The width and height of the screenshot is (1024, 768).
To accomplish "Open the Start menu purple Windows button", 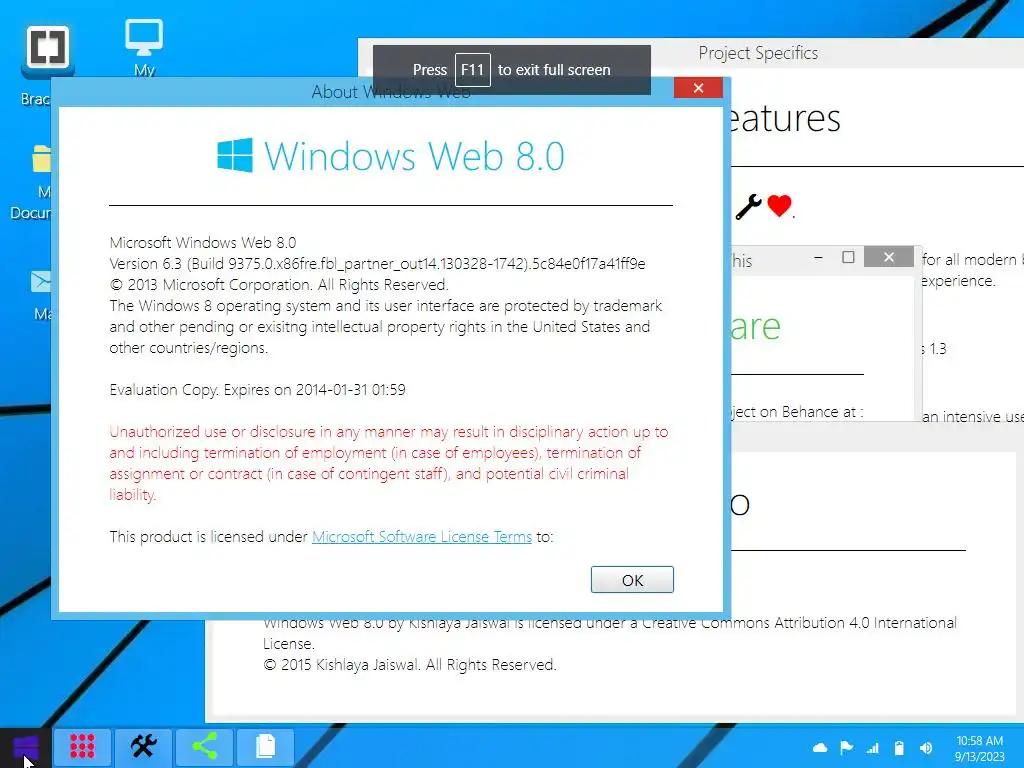I will pyautogui.click(x=26, y=748).
